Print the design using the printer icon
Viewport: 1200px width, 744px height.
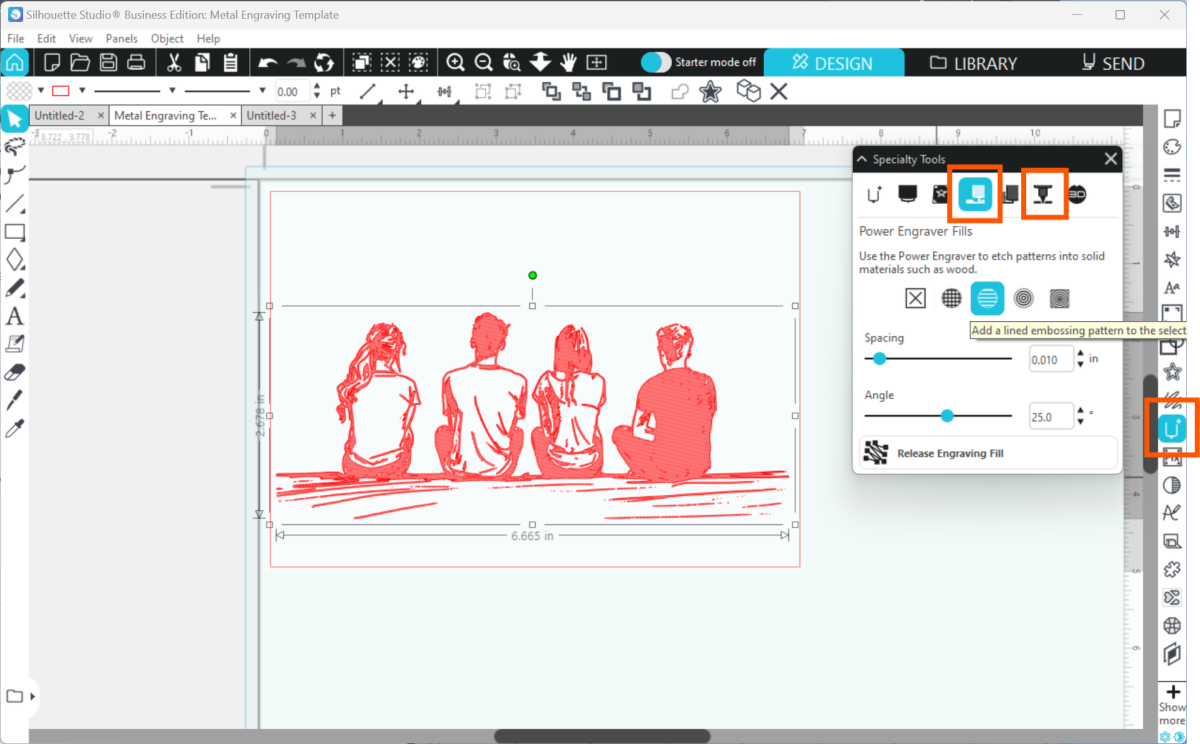(136, 62)
